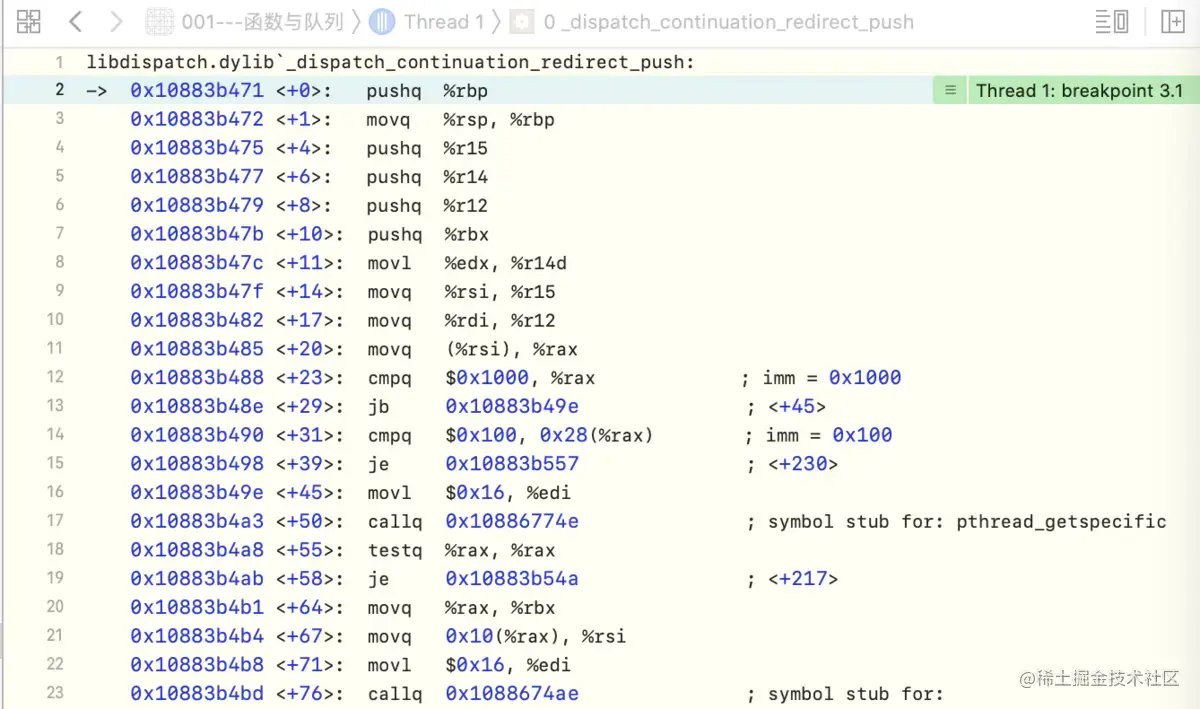Click the <+217> comment
1200x709 pixels.
point(793,579)
